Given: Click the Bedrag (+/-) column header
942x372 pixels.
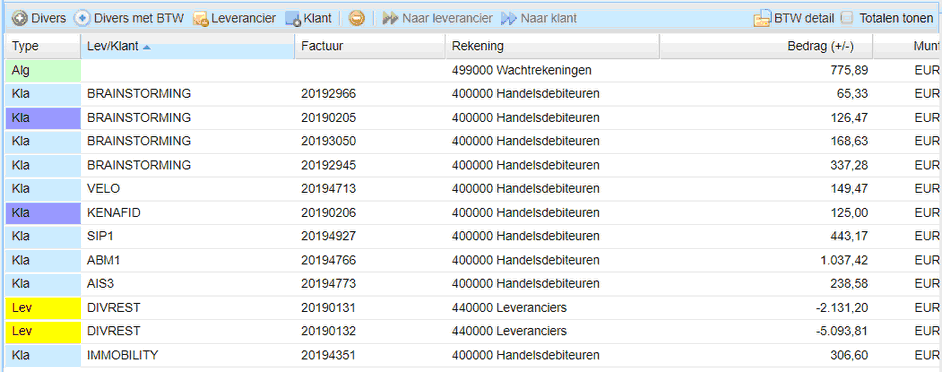Looking at the screenshot, I should [766, 46].
